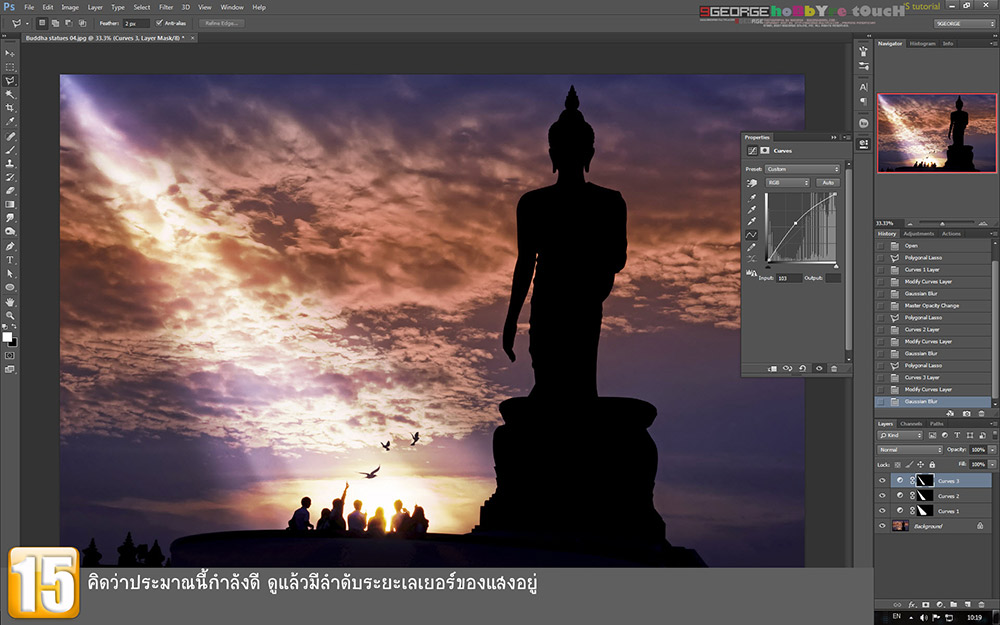The width and height of the screenshot is (1000, 625).
Task: Toggle the Anti-alias checkbox
Action: (x=159, y=23)
